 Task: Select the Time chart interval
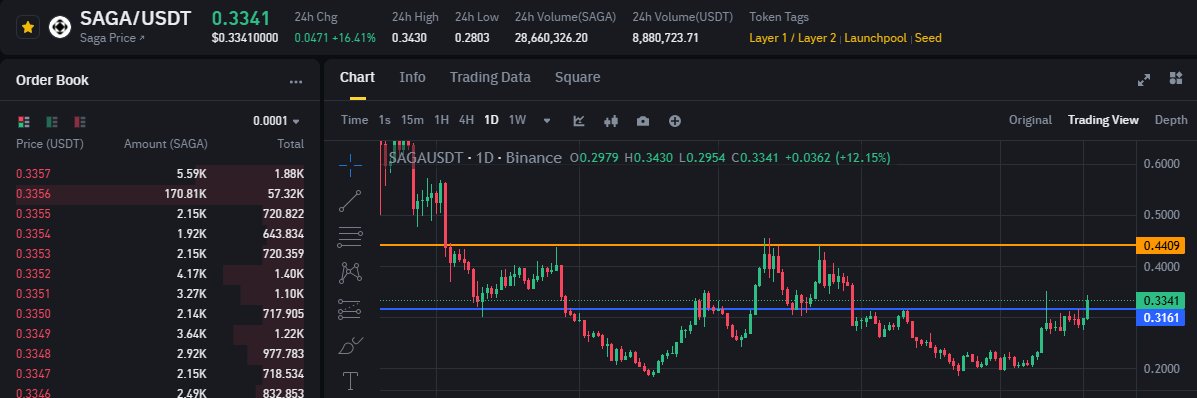tap(354, 120)
